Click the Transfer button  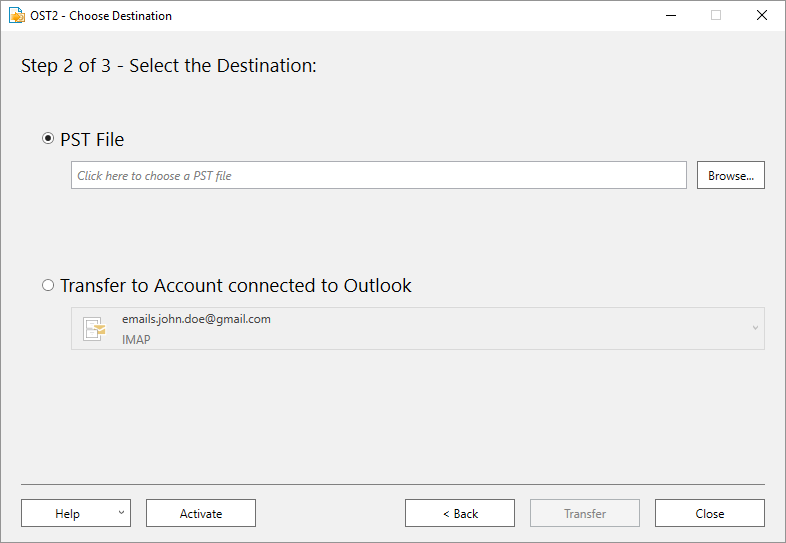pos(585,513)
